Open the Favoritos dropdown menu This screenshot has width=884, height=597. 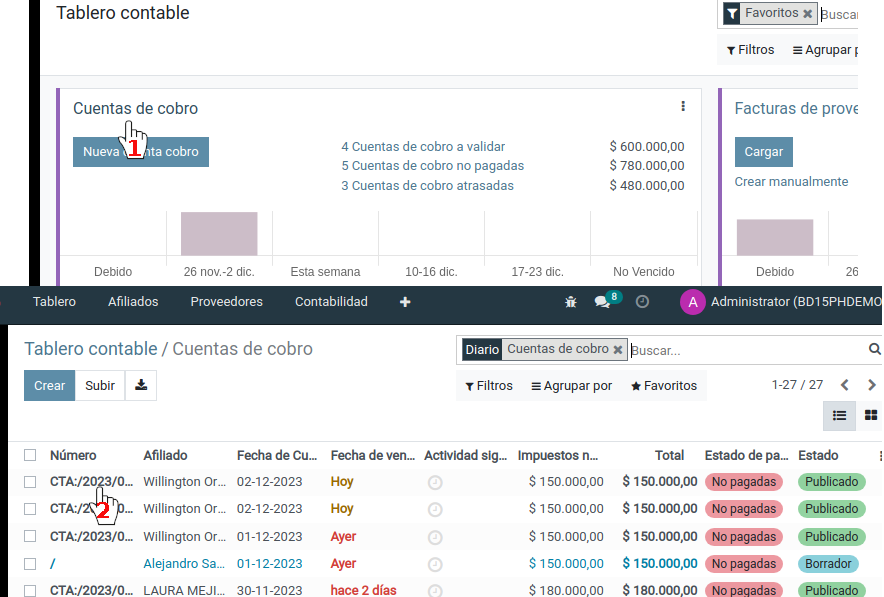664,386
